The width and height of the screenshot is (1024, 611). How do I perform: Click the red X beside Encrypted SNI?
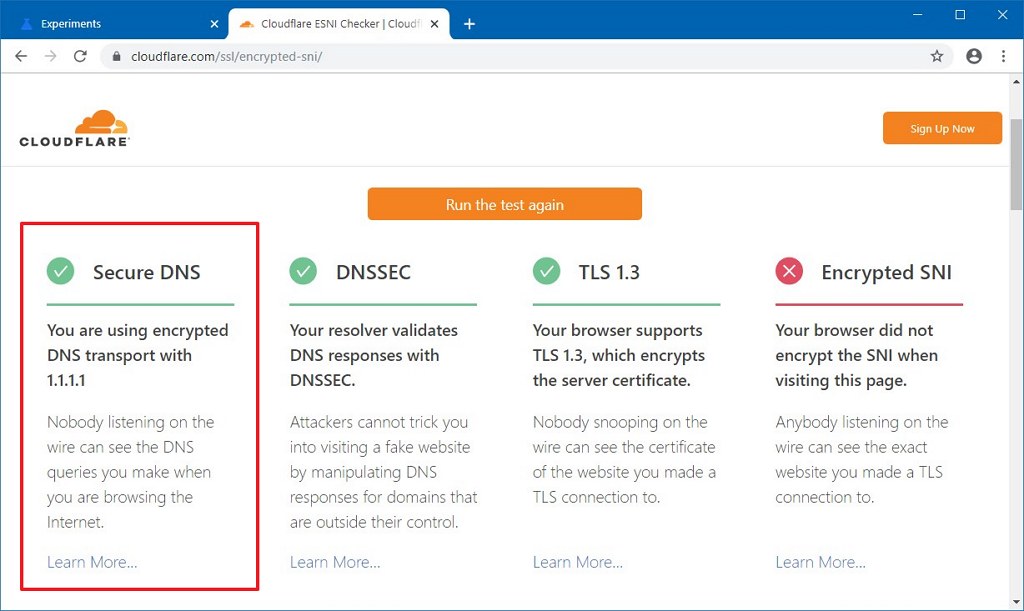pos(789,271)
